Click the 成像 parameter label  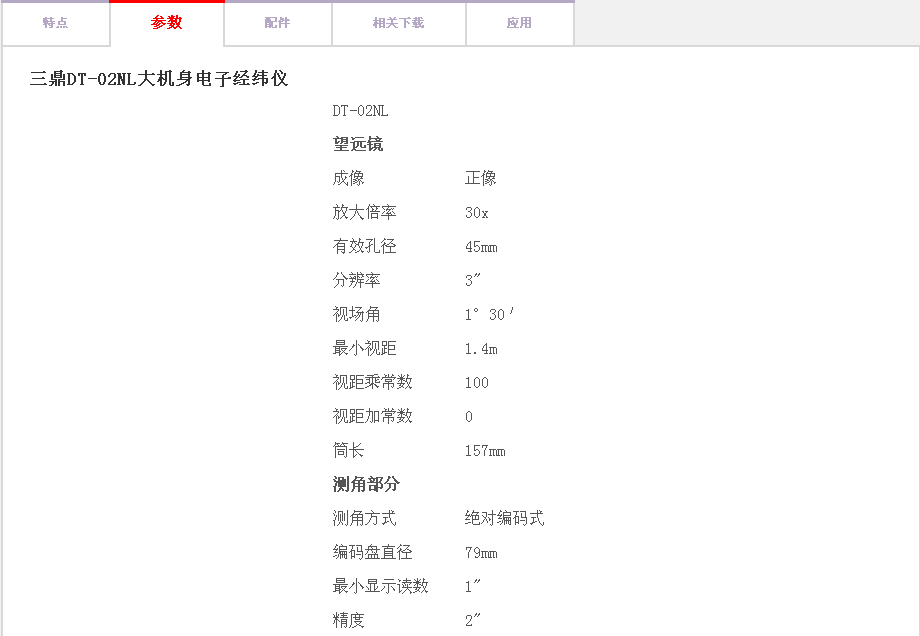coord(349,178)
